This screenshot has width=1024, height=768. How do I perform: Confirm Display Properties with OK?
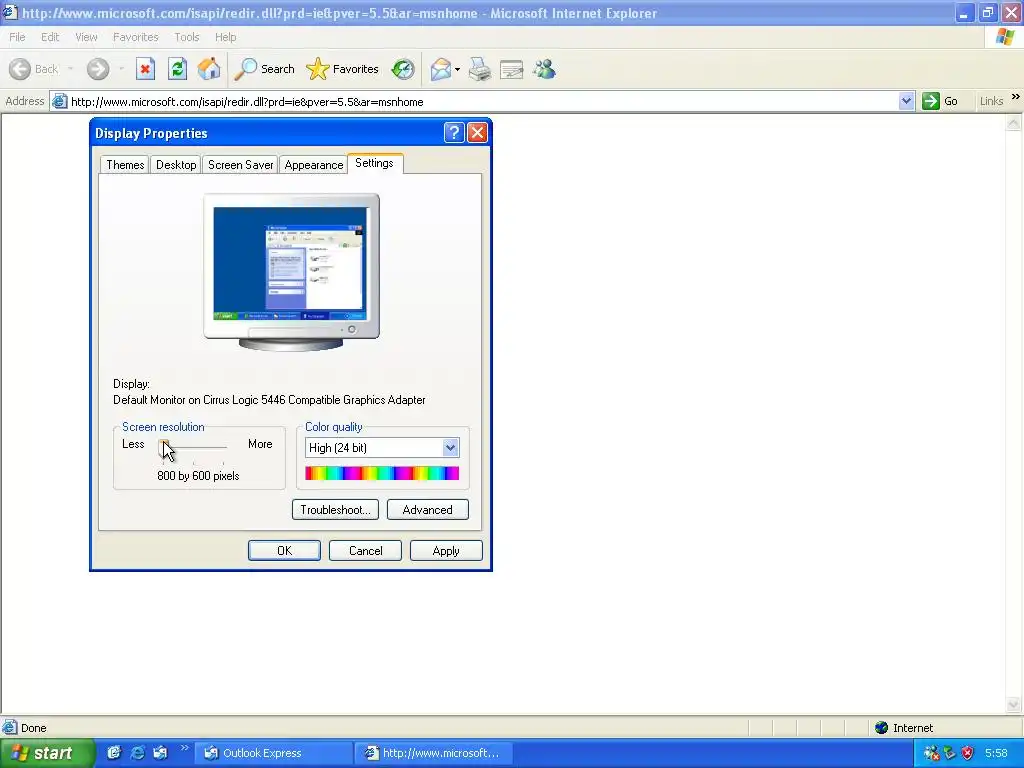tap(284, 551)
